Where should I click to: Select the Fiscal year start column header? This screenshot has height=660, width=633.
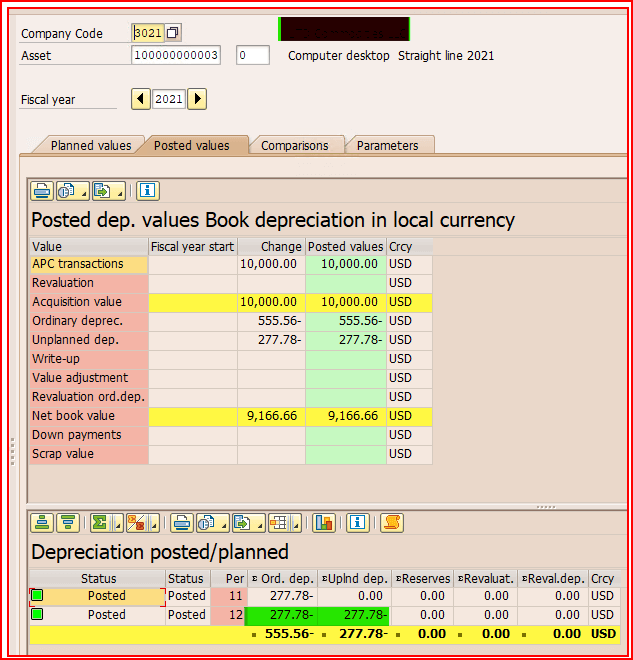tap(193, 247)
